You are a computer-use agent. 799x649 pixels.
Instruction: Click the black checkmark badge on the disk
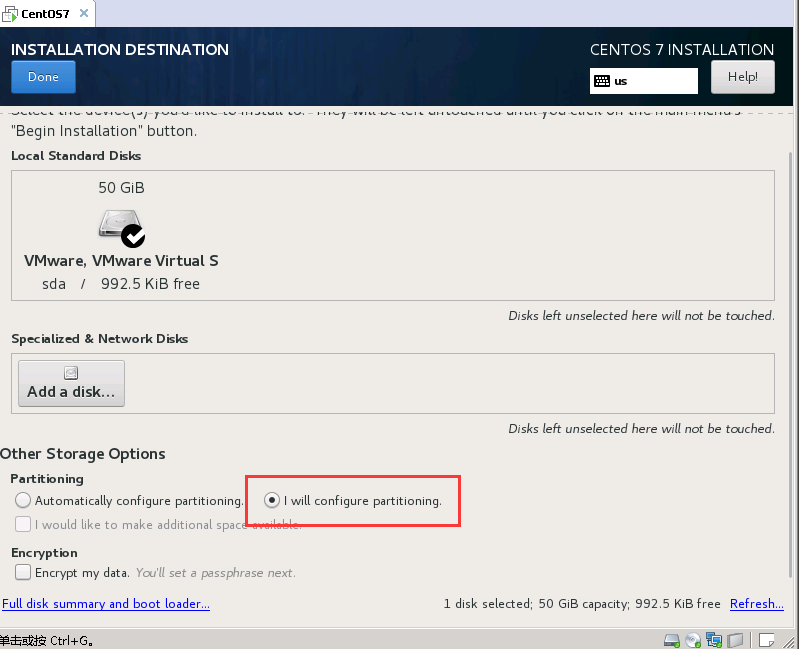(x=133, y=236)
